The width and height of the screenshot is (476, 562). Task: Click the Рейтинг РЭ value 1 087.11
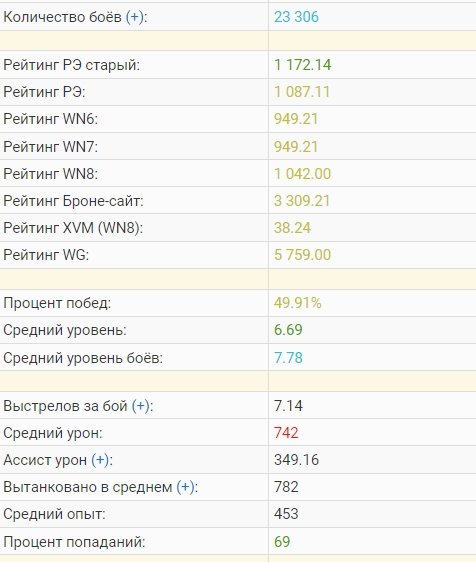[302, 92]
